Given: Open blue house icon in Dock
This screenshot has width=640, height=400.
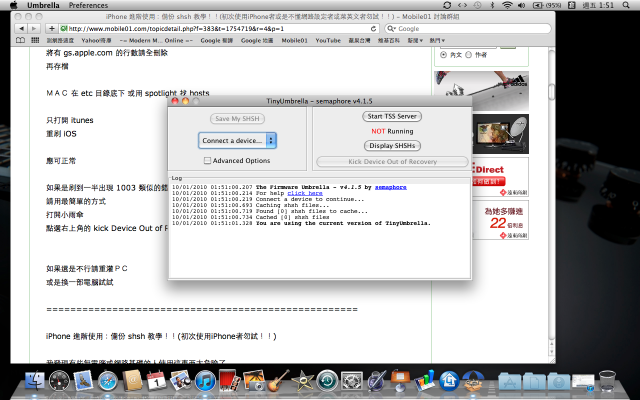Looking at the screenshot, I should (x=449, y=380).
